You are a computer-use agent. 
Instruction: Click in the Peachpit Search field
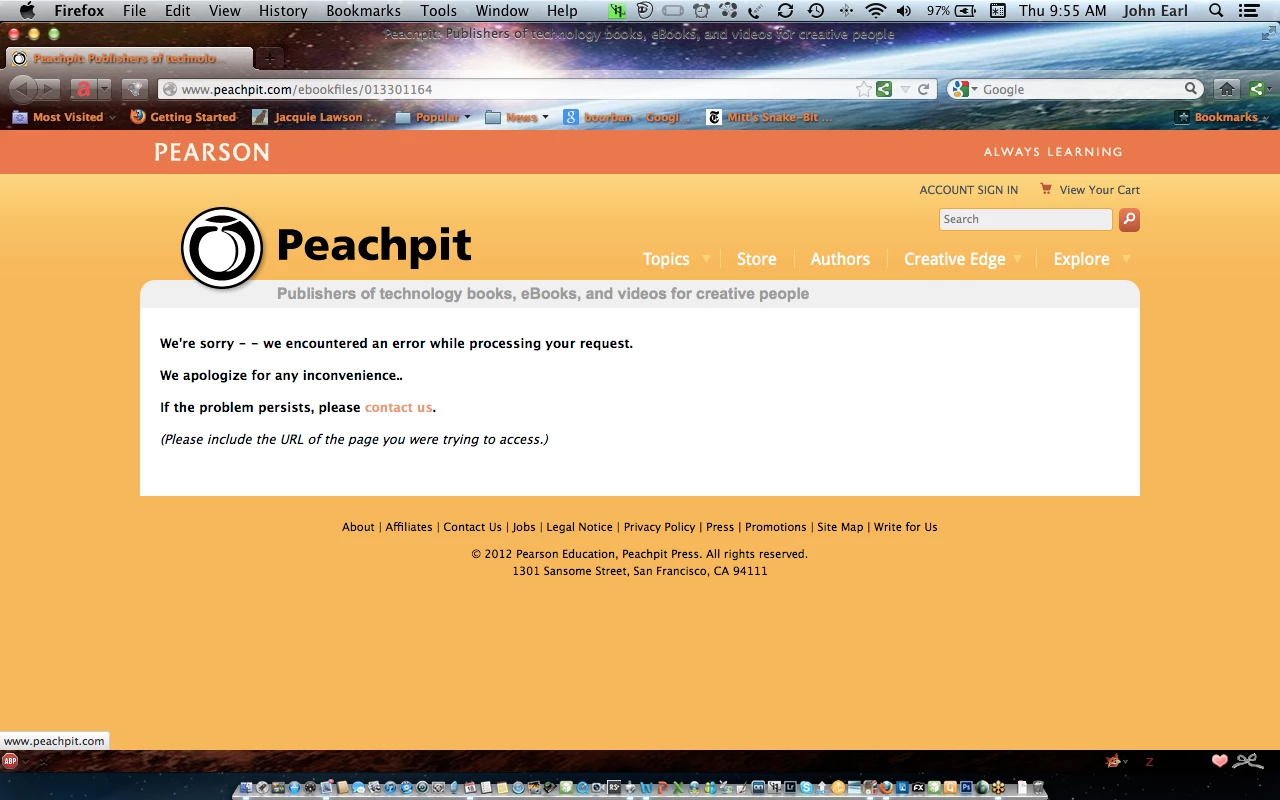pyautogui.click(x=1025, y=219)
